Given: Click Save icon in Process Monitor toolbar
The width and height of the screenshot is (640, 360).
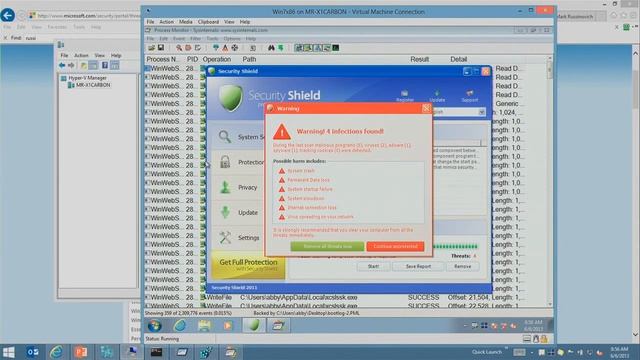Looking at the screenshot, I should tap(161, 48).
